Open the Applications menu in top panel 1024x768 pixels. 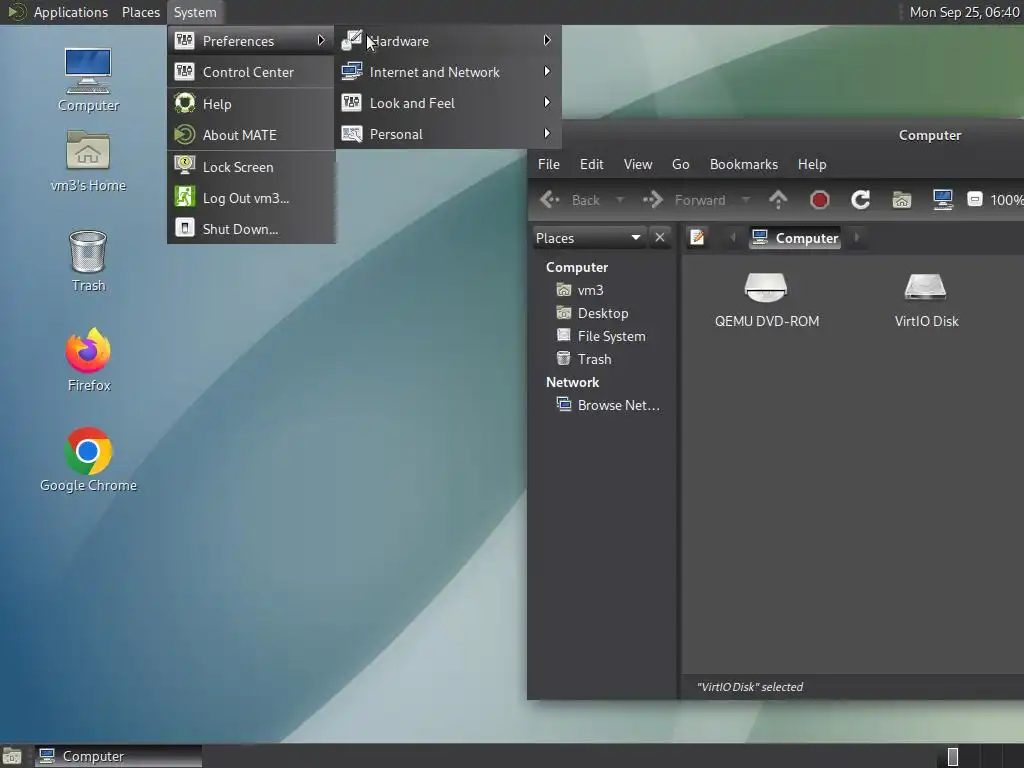71,12
